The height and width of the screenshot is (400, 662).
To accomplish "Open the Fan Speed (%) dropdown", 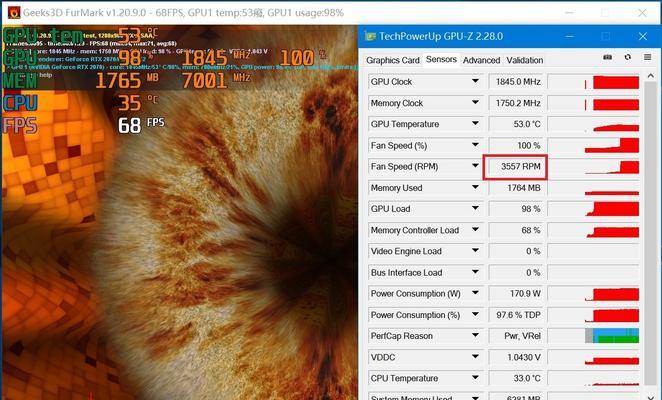I will [x=475, y=145].
